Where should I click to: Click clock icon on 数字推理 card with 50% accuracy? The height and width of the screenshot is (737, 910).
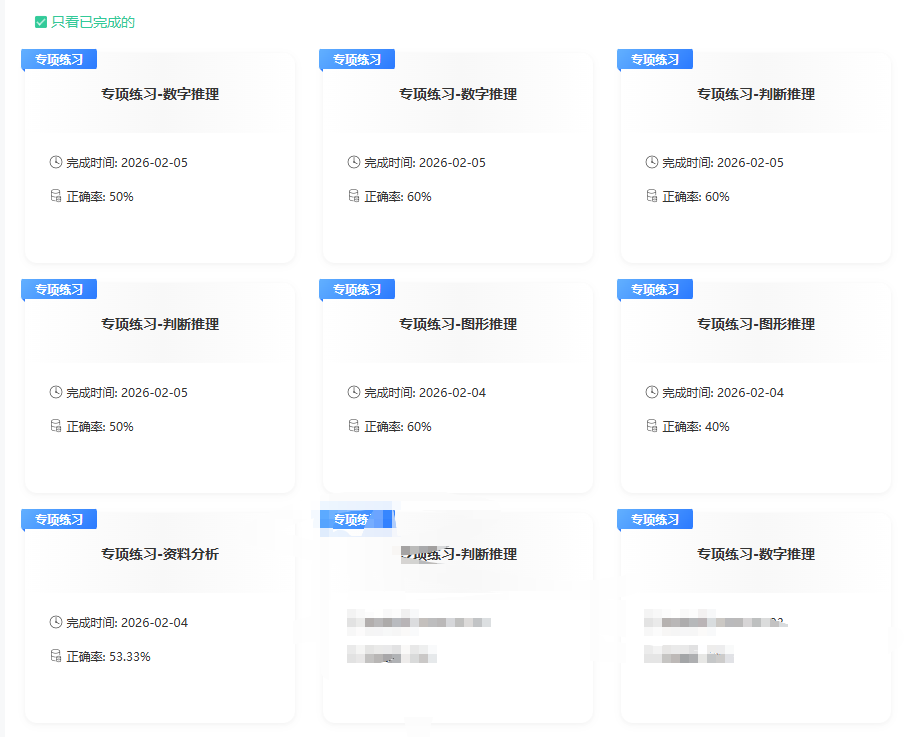click(56, 162)
